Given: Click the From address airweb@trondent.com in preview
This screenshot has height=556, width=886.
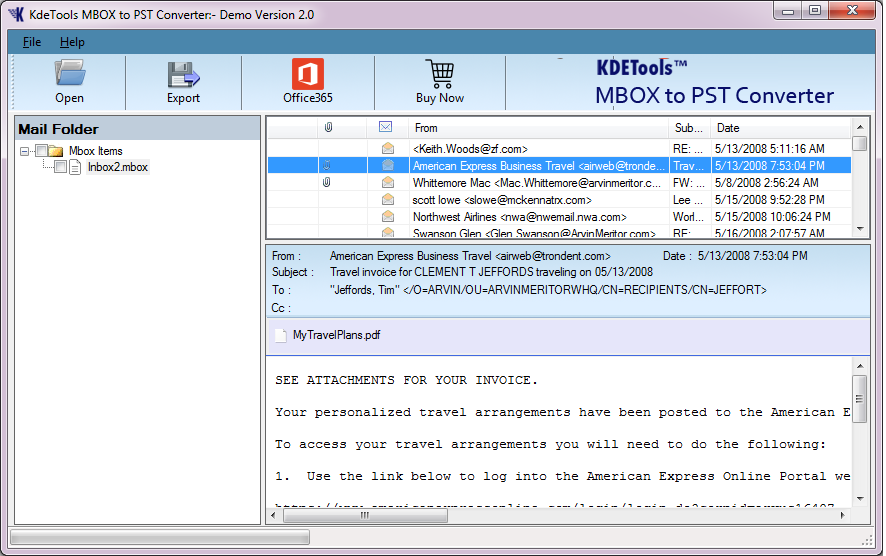Looking at the screenshot, I should (553, 256).
